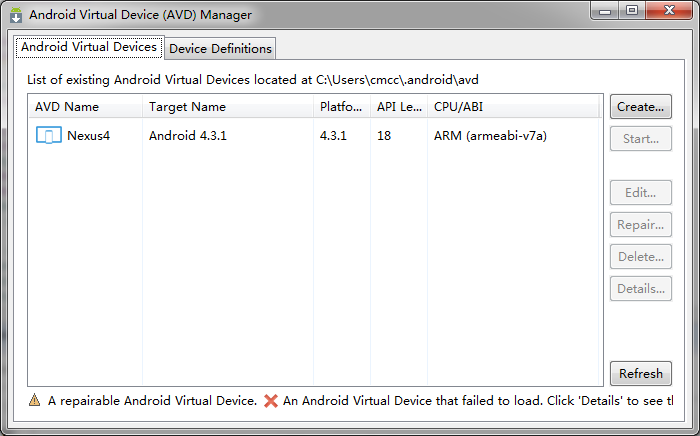Click the Details... button
The image size is (700, 436).
click(x=640, y=289)
